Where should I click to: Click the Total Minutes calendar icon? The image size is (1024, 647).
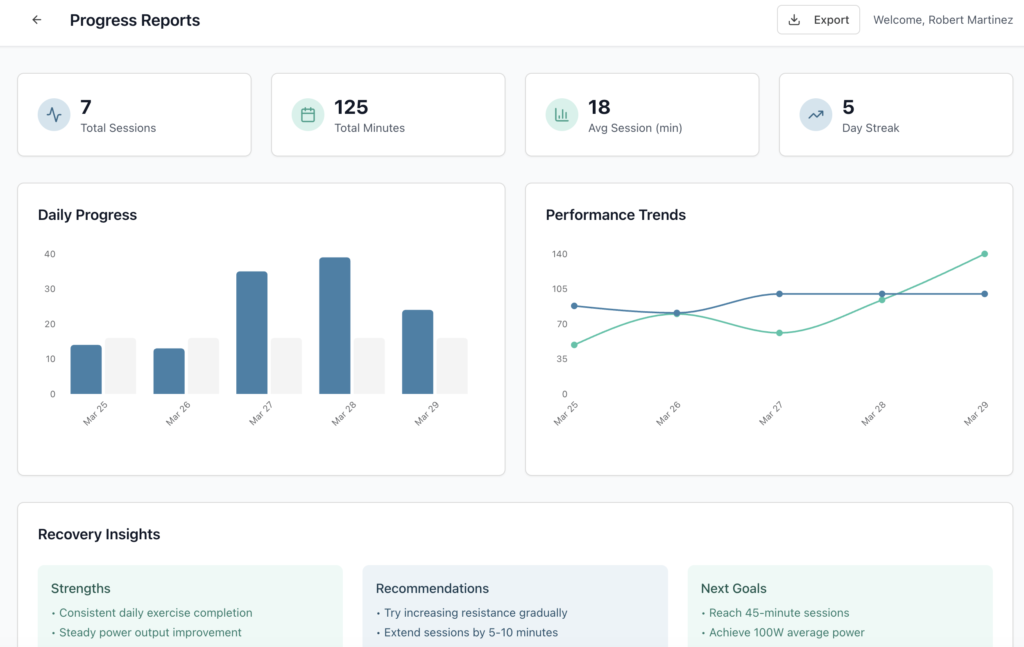[308, 115]
